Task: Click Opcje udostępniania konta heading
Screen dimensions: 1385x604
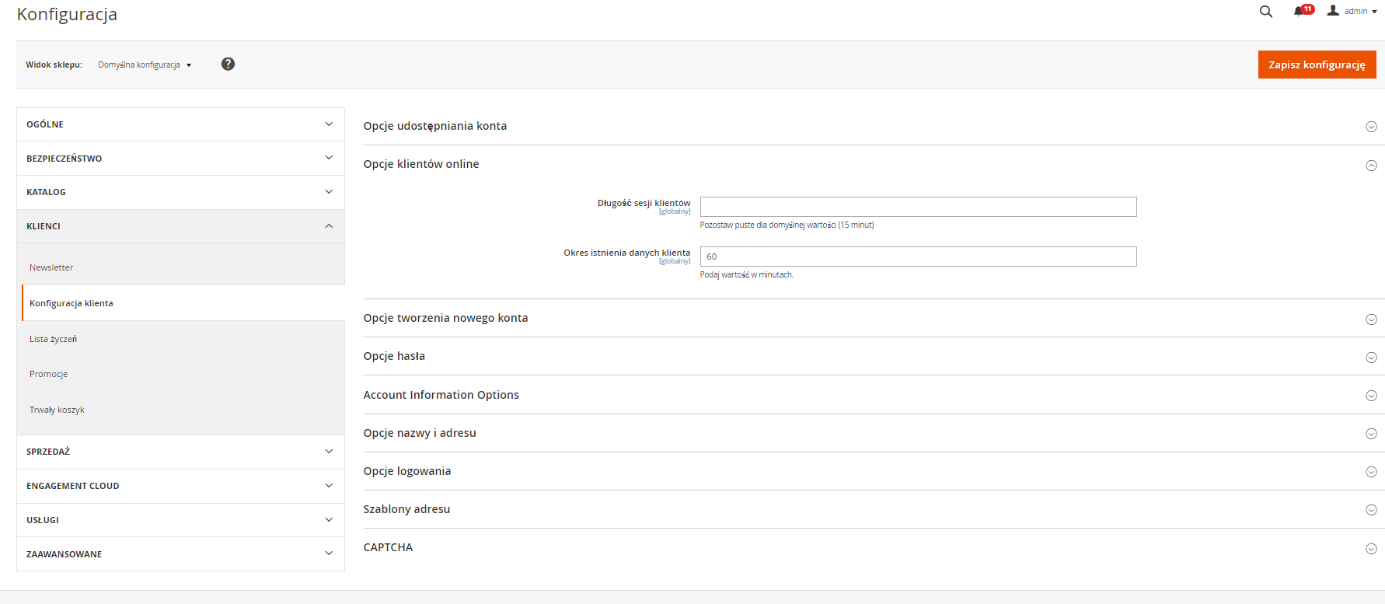Action: click(435, 126)
